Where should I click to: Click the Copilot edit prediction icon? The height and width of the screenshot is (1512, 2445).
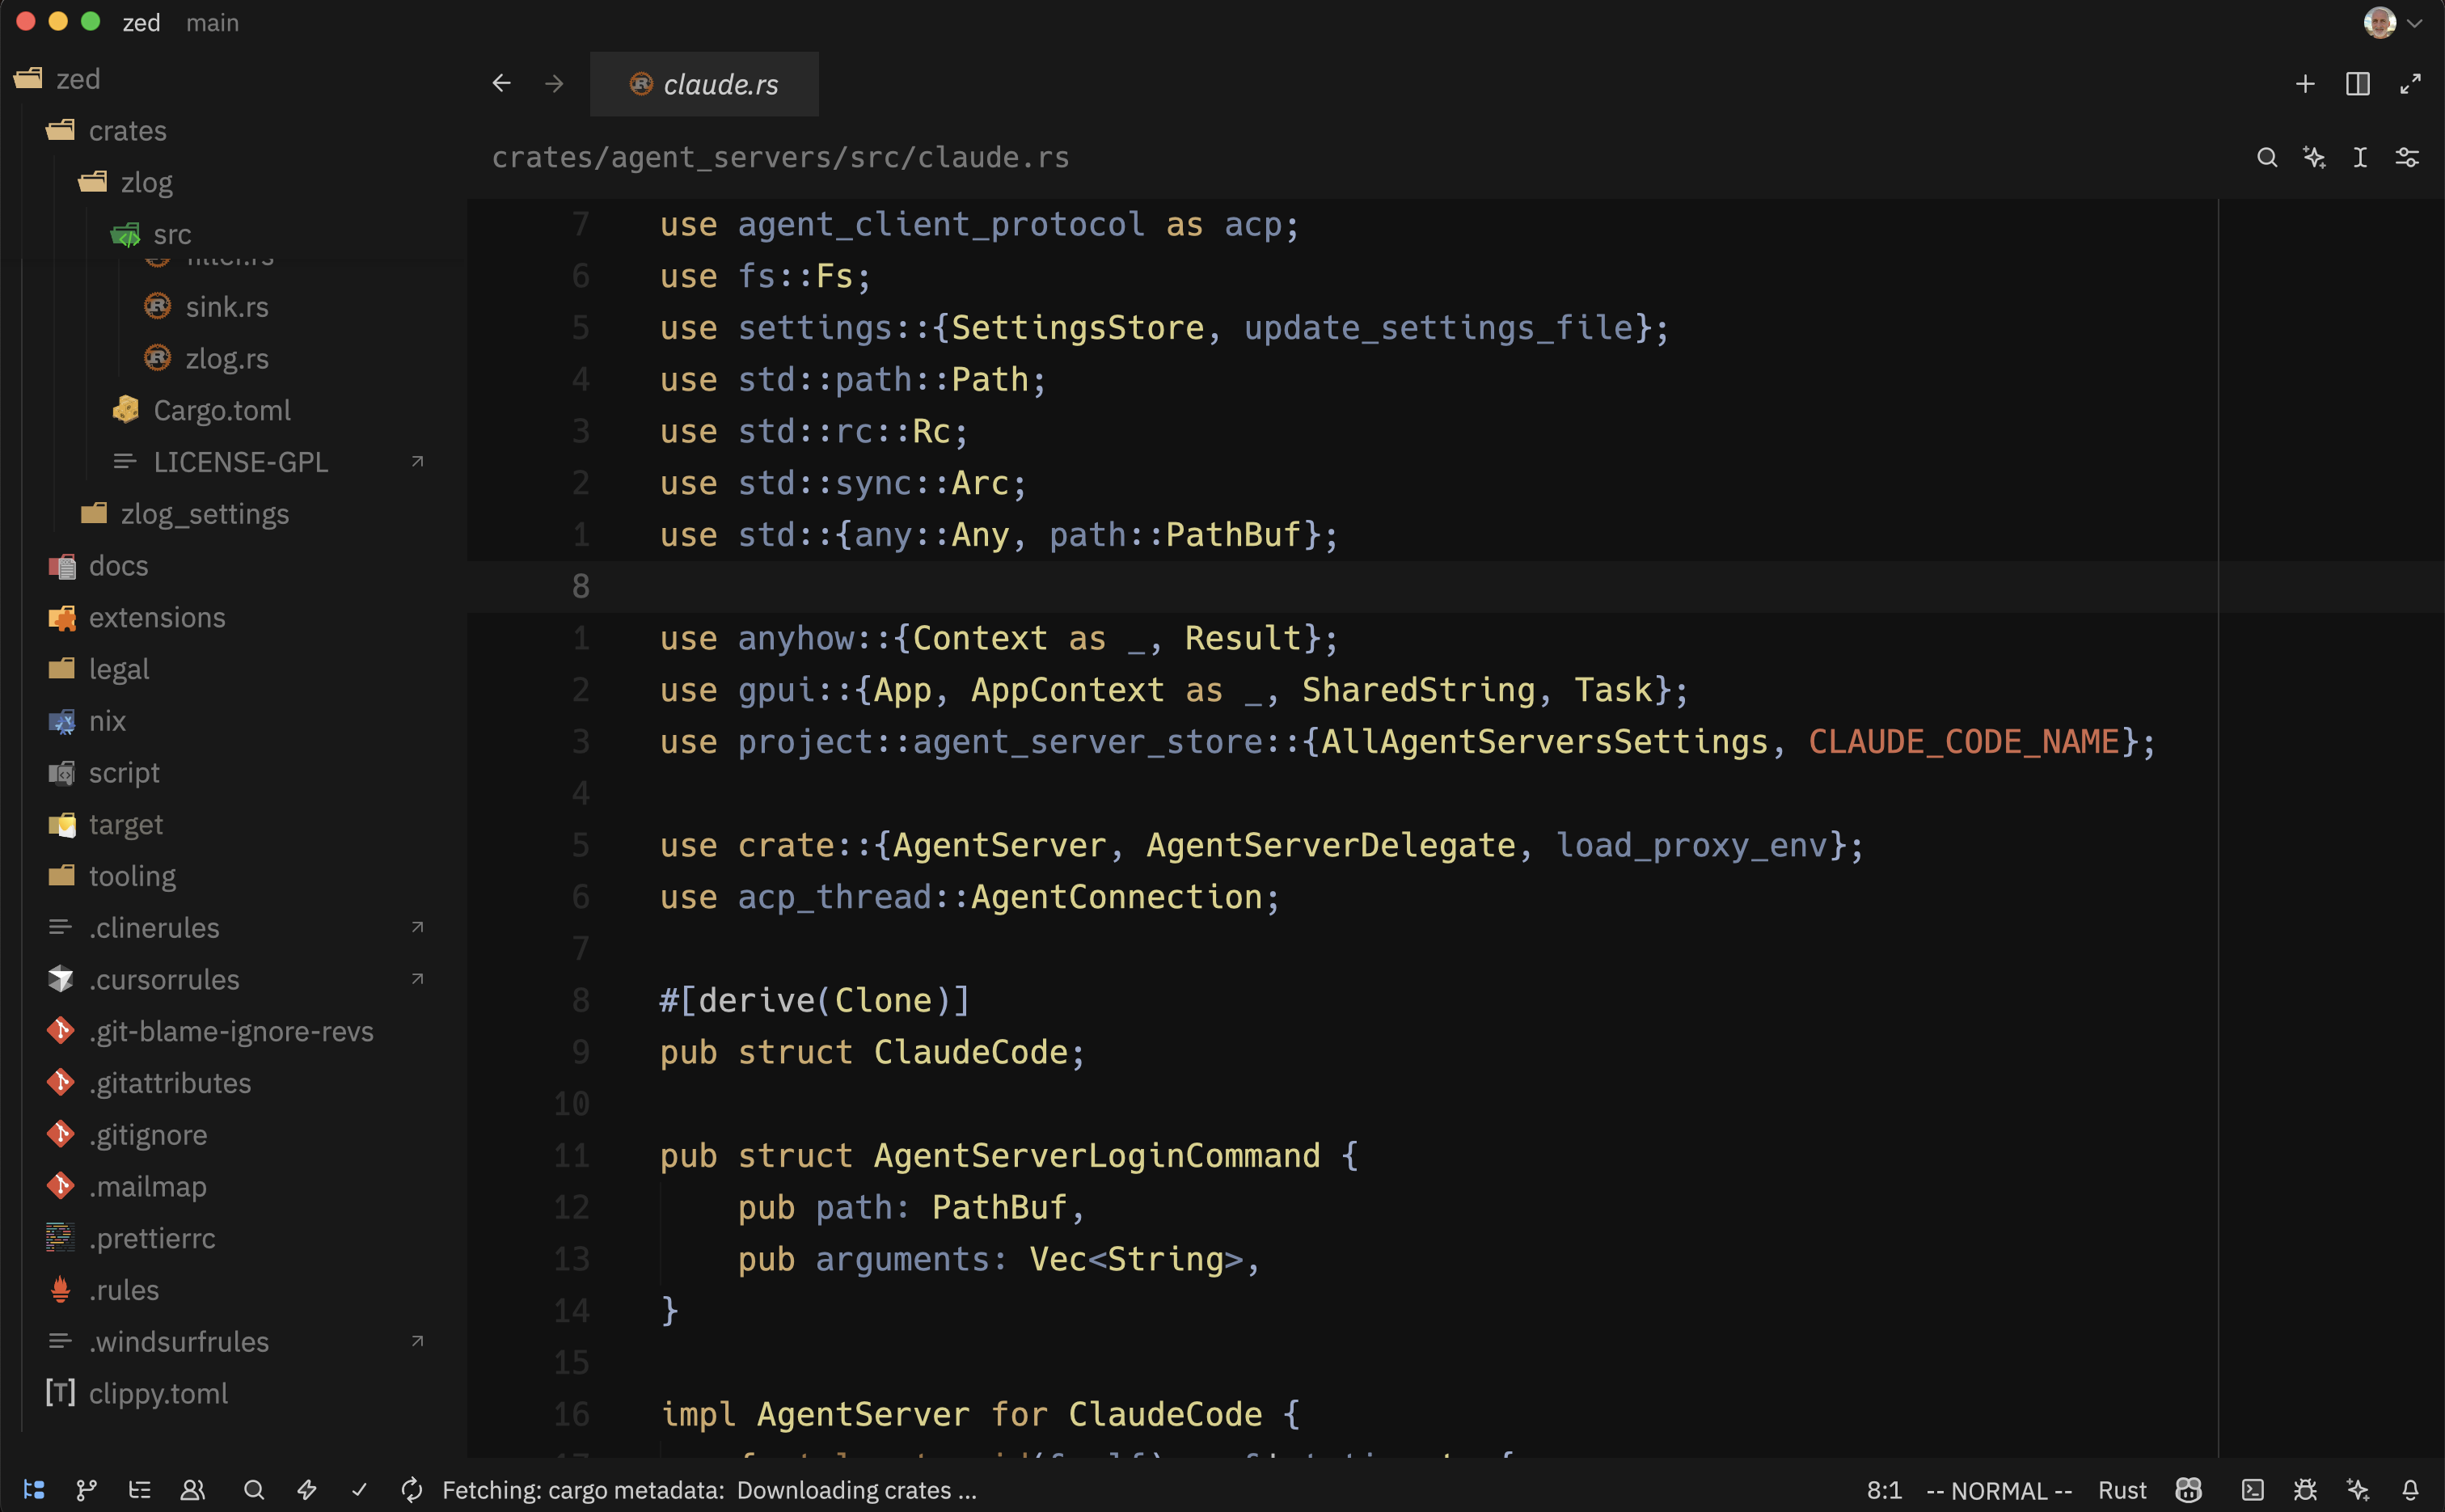pyautogui.click(x=2189, y=1490)
